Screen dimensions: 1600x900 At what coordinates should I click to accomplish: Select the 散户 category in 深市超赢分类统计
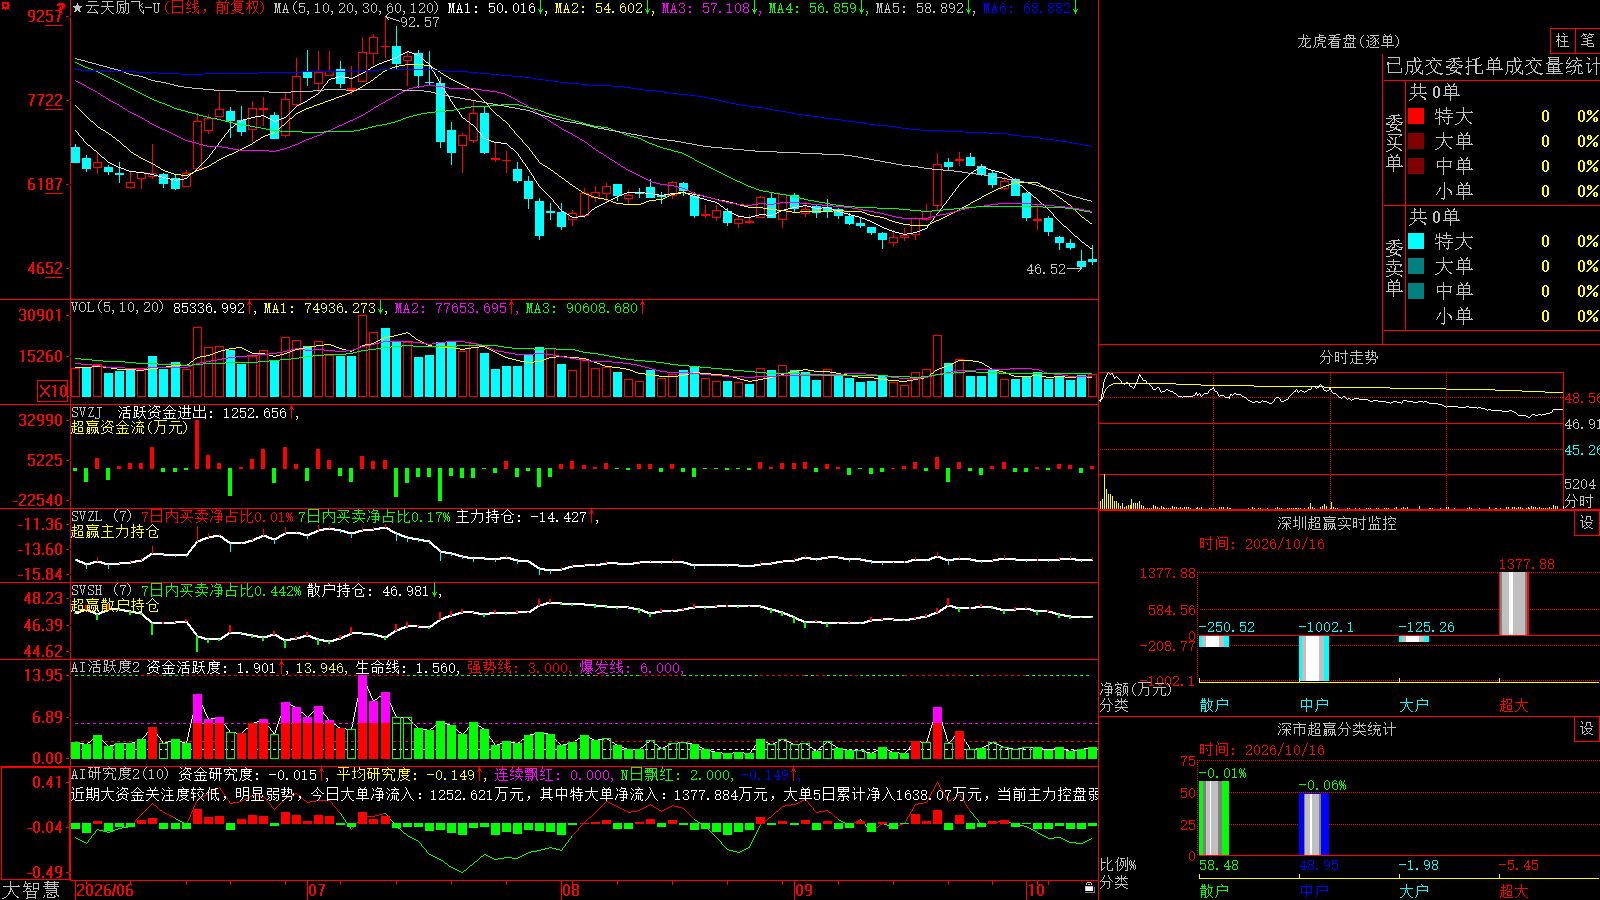point(1214,890)
